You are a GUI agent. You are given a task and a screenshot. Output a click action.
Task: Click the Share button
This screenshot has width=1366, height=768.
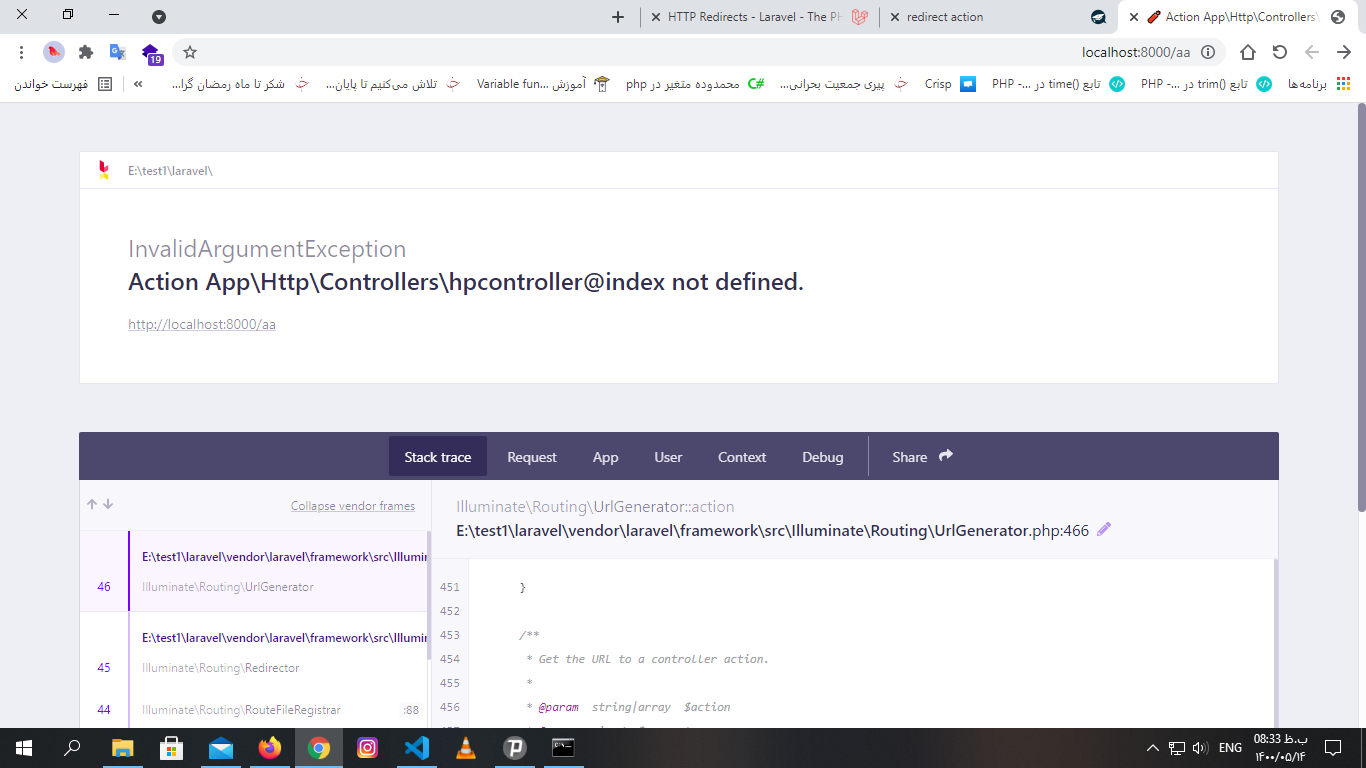922,457
